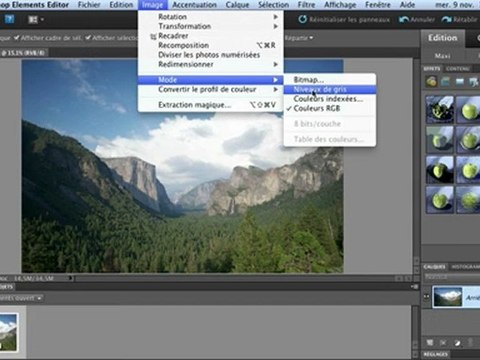Apply the apple effect thumbnail, first row right
The height and width of the screenshot is (360, 480).
(468, 110)
